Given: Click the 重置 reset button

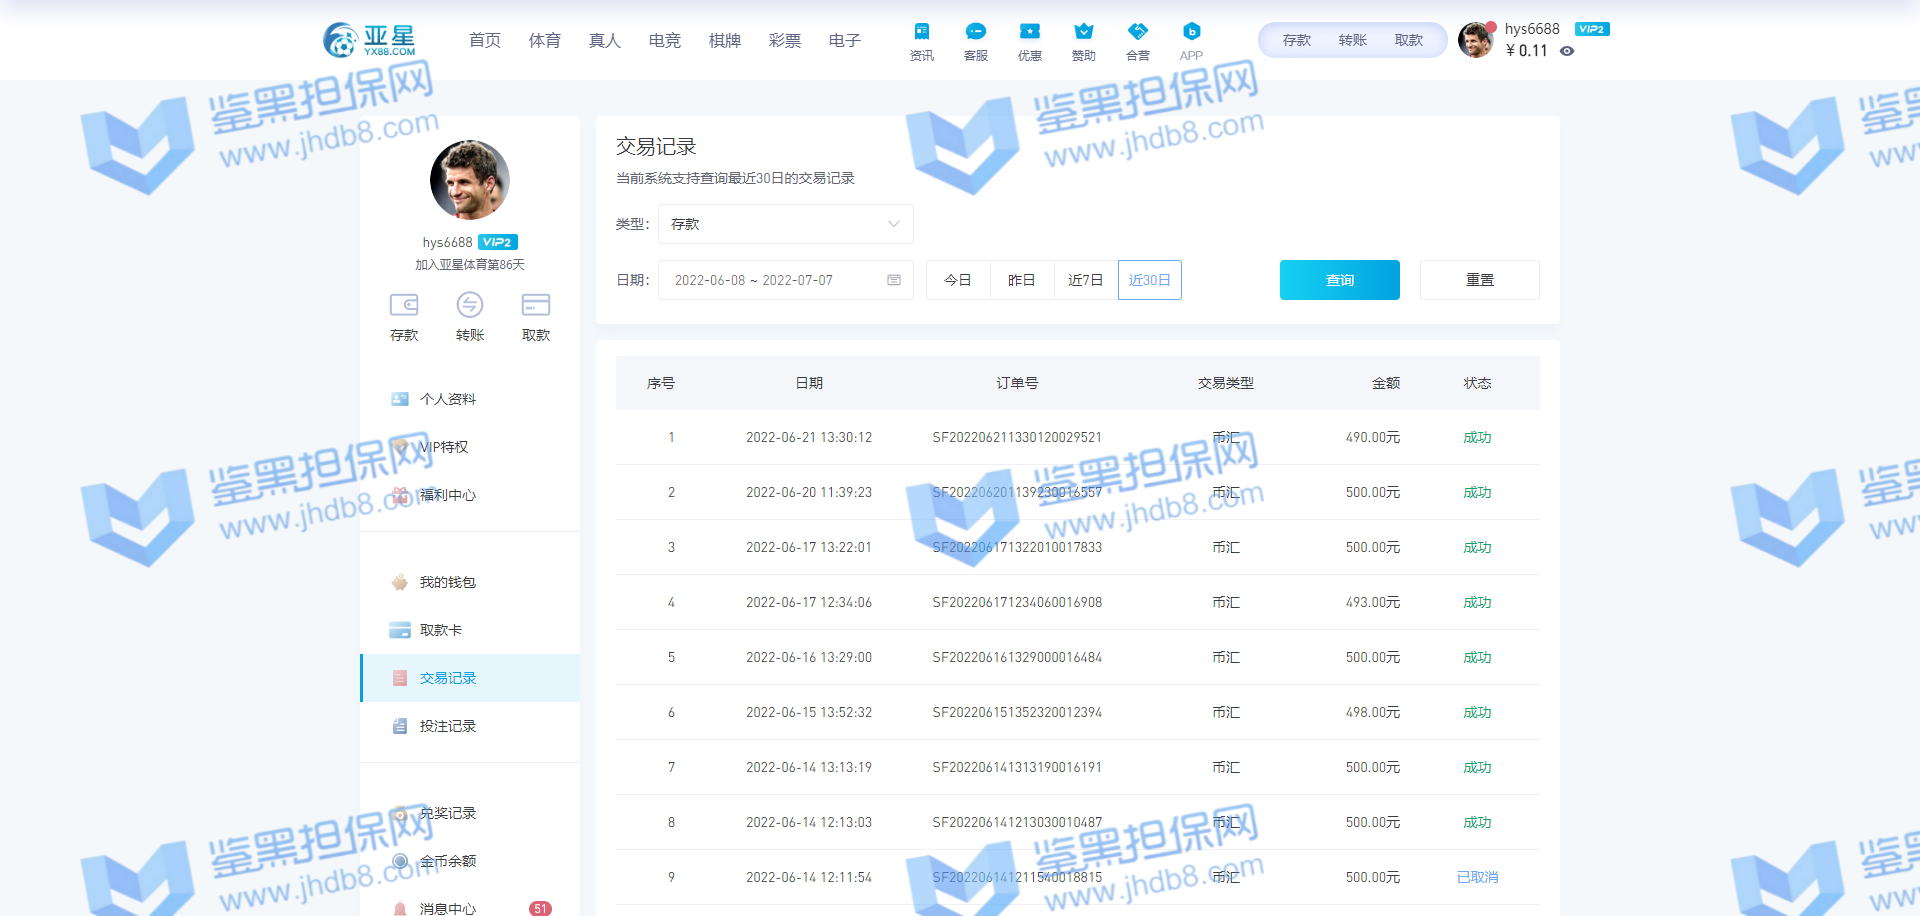Looking at the screenshot, I should pos(1479,280).
